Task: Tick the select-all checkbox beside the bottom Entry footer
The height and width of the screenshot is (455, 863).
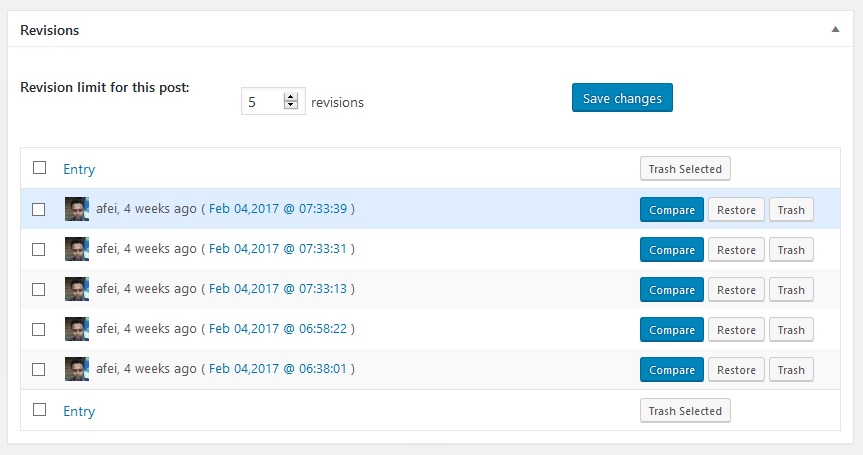Action: click(39, 409)
